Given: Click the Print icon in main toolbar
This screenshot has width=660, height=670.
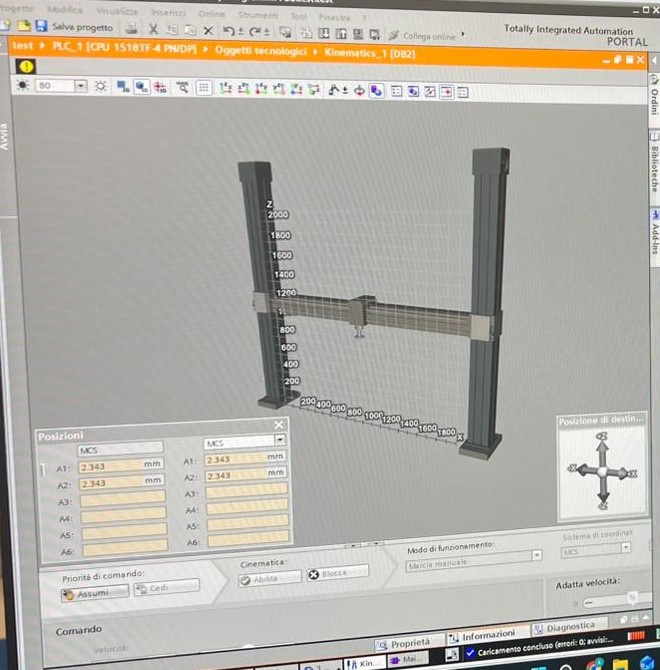Looking at the screenshot, I should coord(131,29).
